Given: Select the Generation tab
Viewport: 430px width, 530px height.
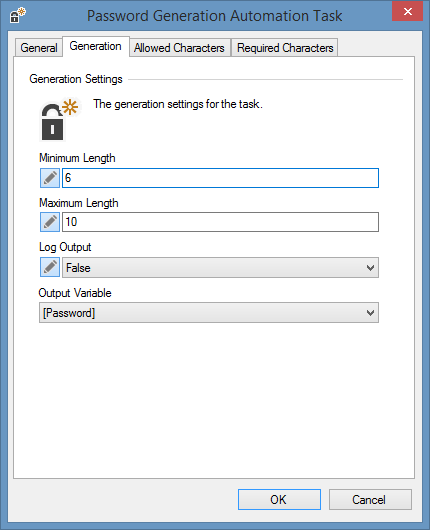Looking at the screenshot, I should point(96,46).
